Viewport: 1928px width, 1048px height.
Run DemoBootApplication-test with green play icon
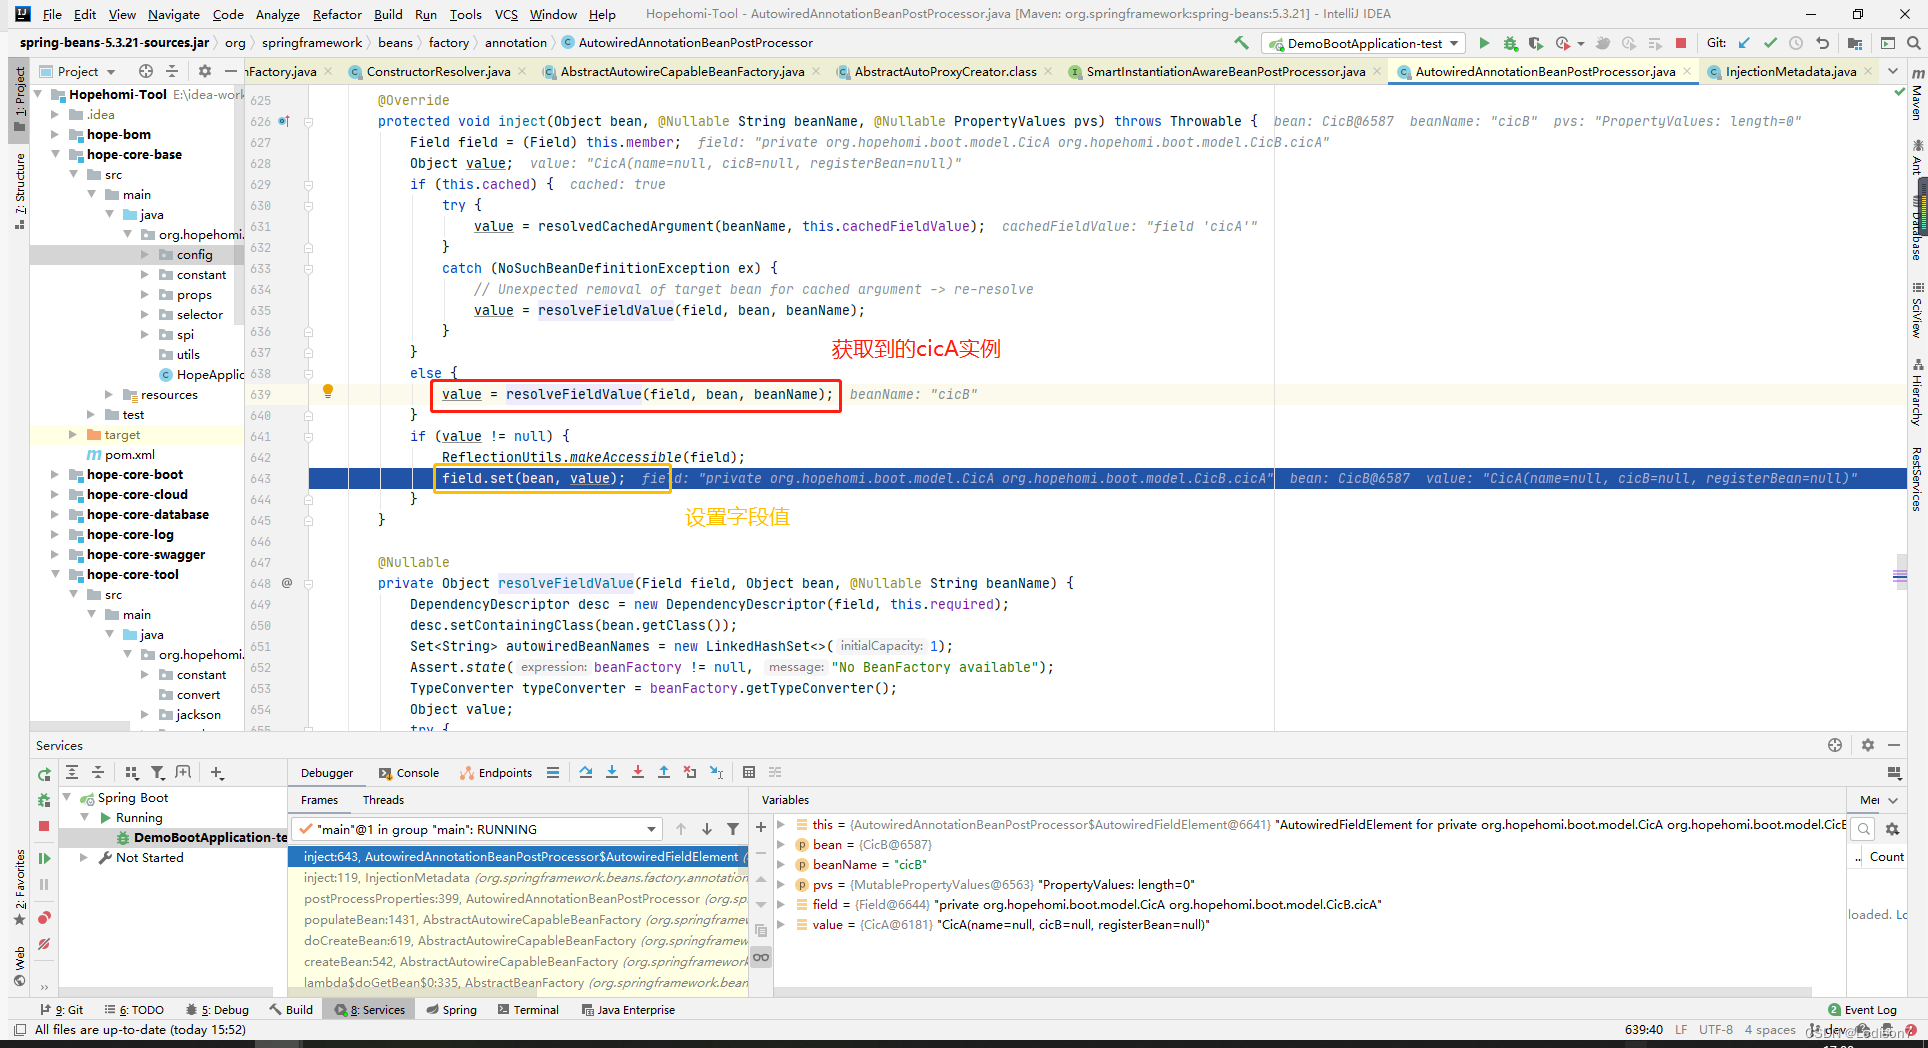coord(1484,43)
